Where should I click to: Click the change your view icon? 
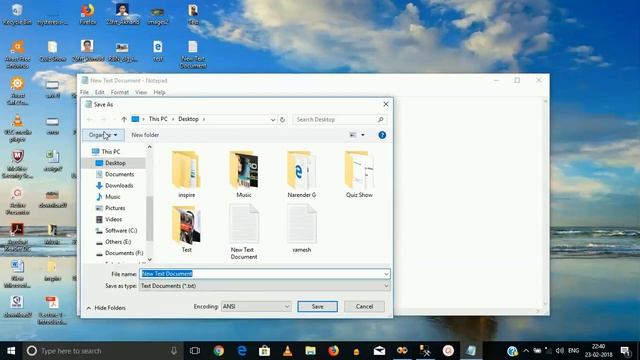click(x=353, y=135)
